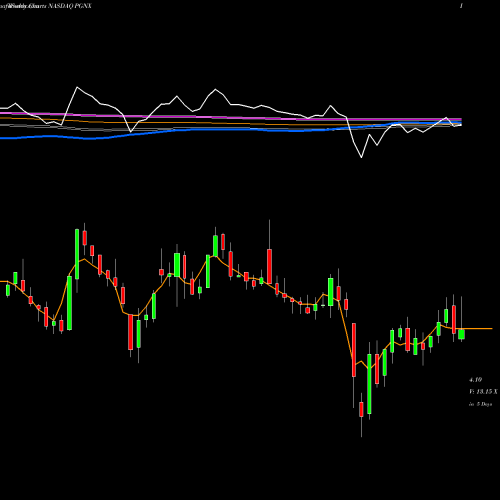The height and width of the screenshot is (500, 500).
Task: Select the last green candlestick on the right
Action: click(x=461, y=334)
